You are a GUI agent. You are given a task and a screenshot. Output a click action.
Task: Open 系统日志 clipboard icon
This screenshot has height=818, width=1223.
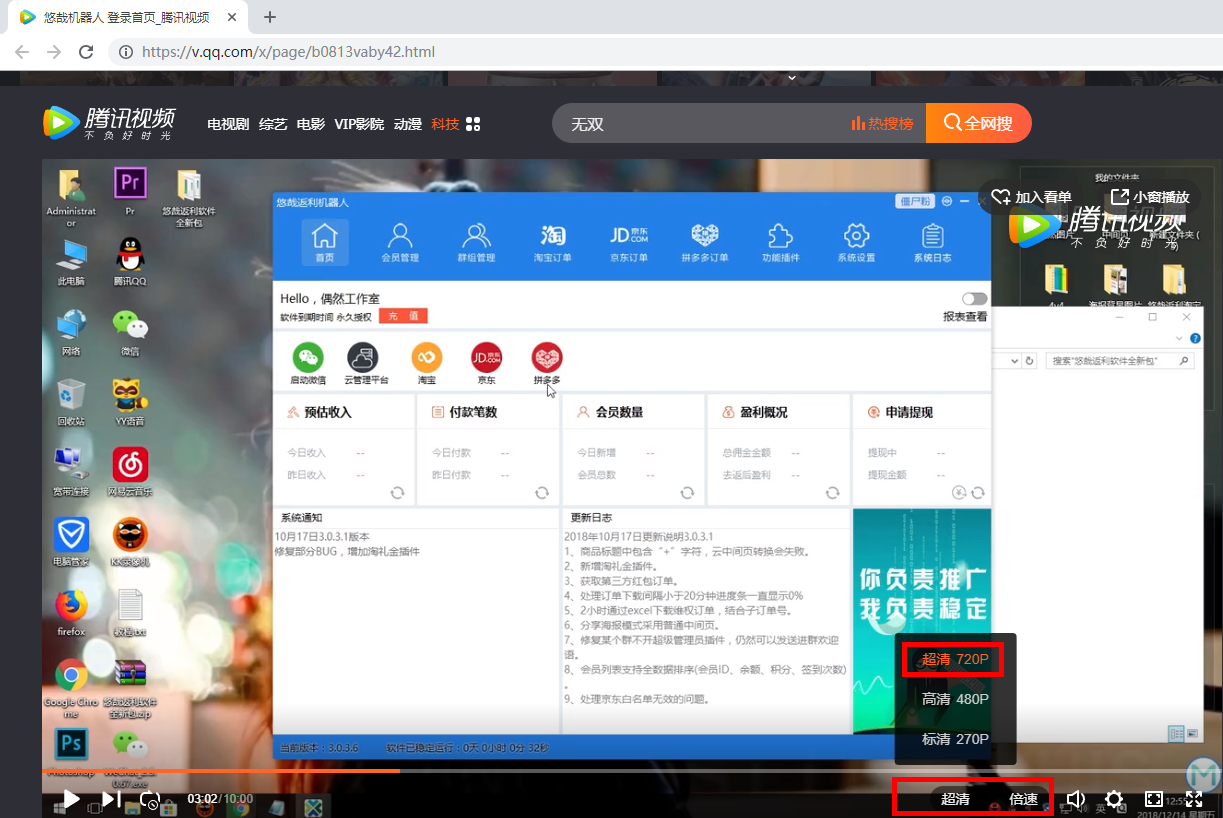[x=932, y=242]
